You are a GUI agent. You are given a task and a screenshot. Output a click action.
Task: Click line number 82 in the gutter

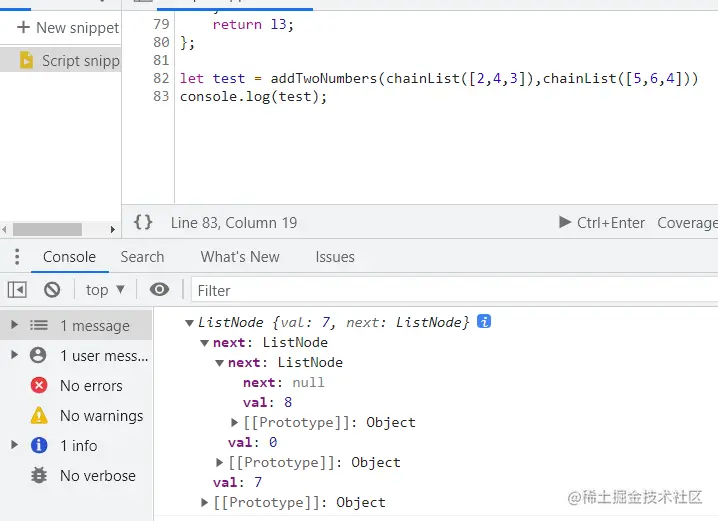click(x=161, y=78)
